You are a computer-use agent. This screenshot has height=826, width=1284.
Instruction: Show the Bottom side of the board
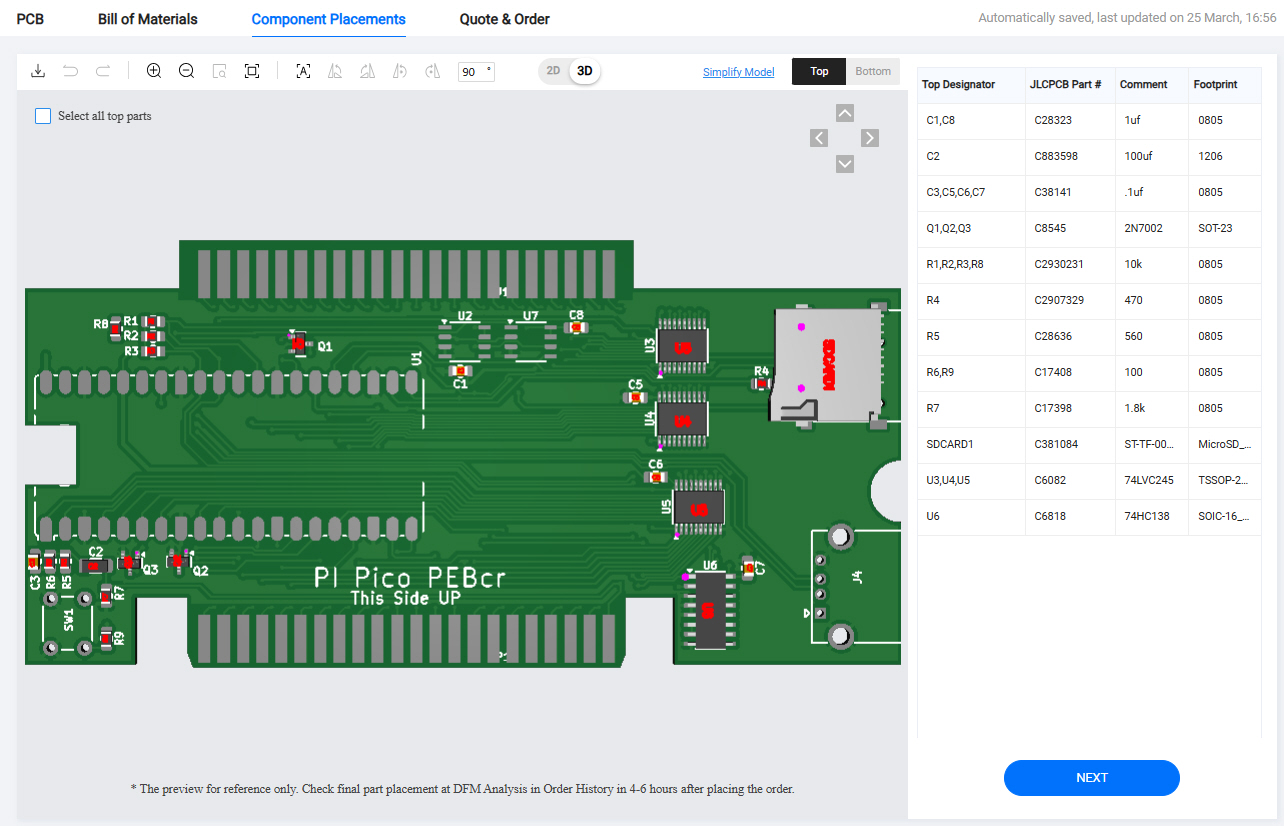tap(873, 71)
